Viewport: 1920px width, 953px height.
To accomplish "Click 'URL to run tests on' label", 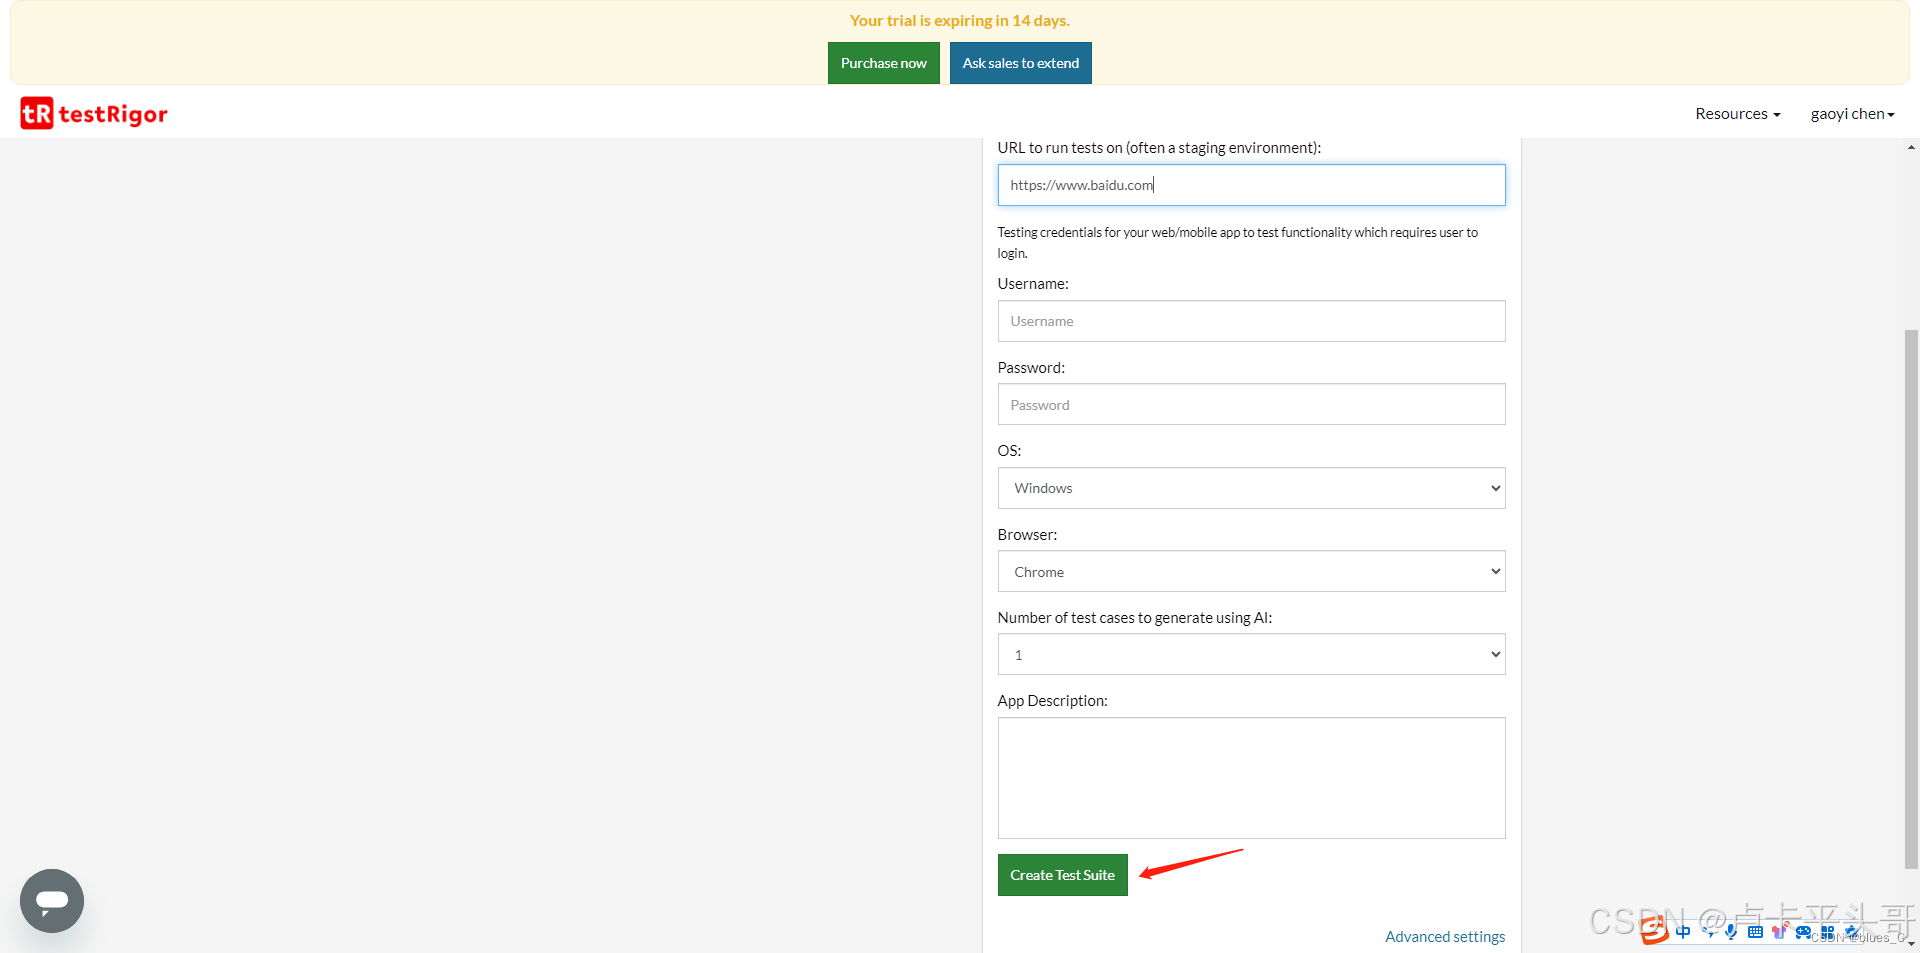I will 1159,148.
